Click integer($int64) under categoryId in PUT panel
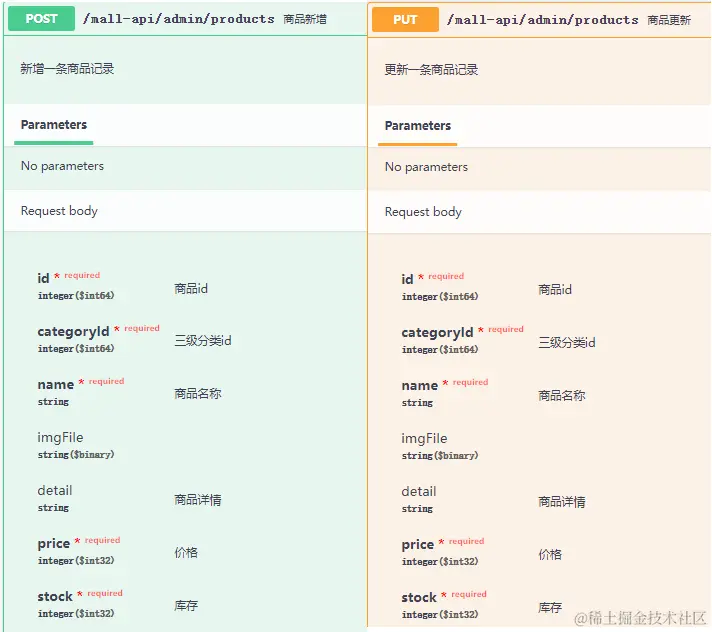Viewport: 712px width, 632px height. pyautogui.click(x=440, y=350)
